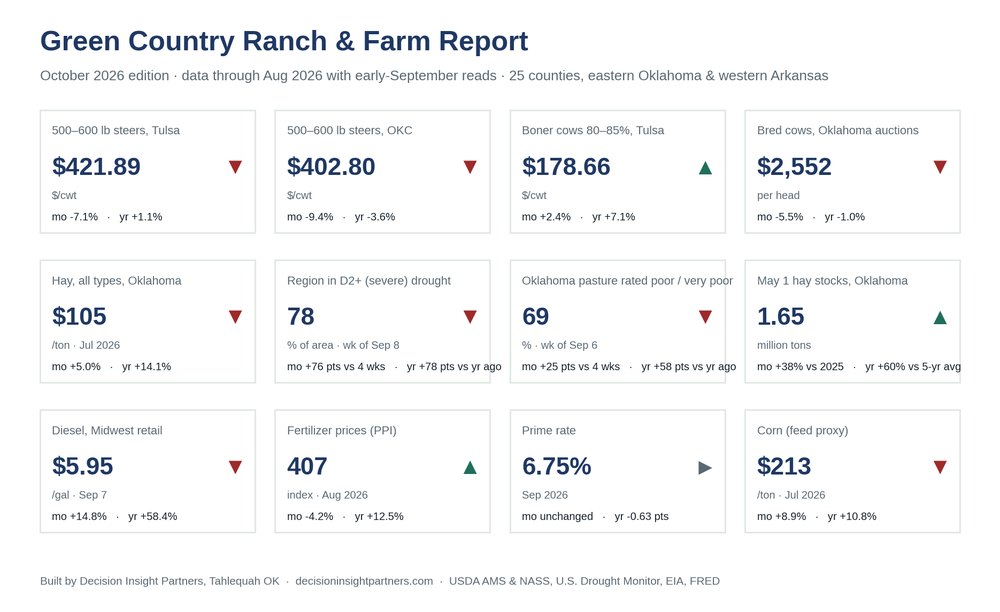Click the green up arrow on hay stocks card
Image resolution: width=1000 pixels, height=612 pixels.
pyautogui.click(x=940, y=317)
